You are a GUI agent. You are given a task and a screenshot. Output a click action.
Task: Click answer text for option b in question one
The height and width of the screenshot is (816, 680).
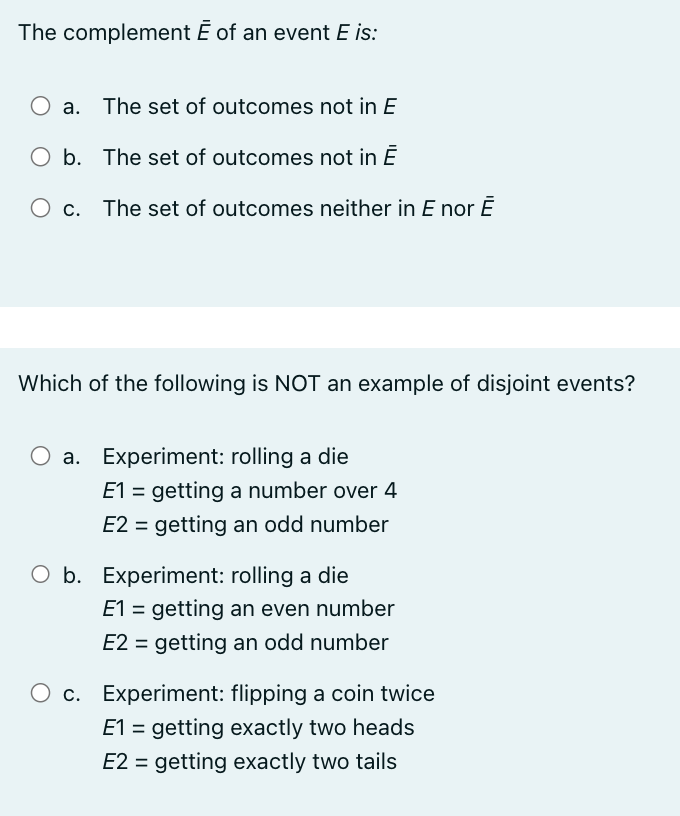(x=250, y=157)
